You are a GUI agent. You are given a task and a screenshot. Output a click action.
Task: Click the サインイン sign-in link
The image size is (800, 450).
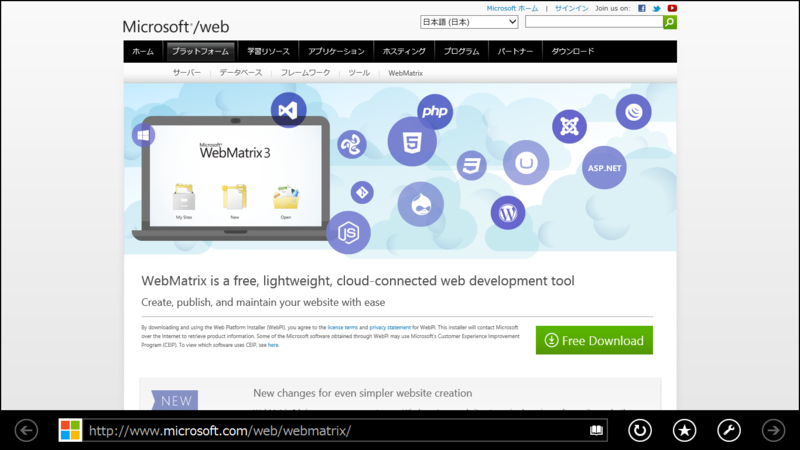point(571,8)
